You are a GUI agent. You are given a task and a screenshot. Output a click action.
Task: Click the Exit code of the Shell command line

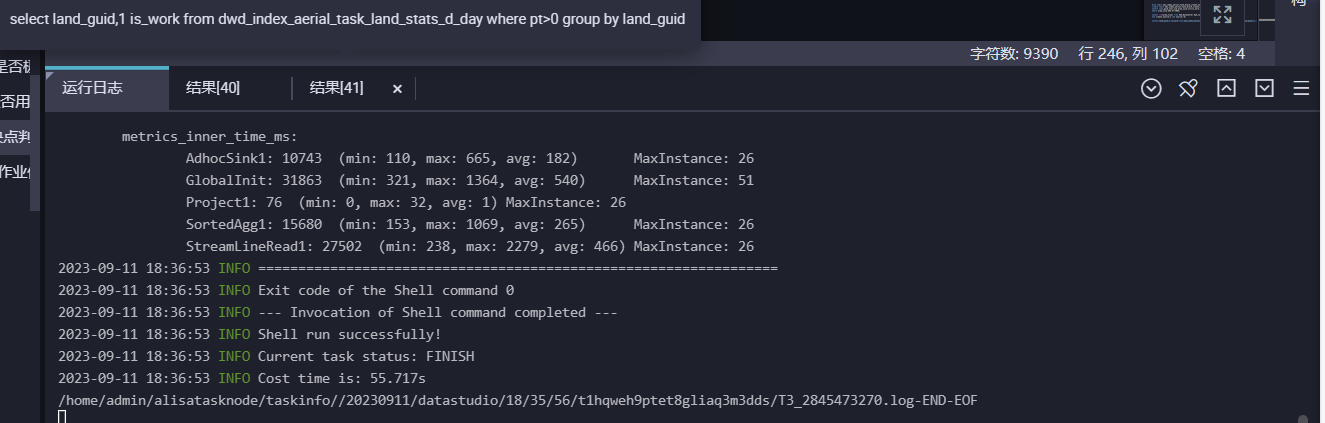pyautogui.click(x=286, y=291)
